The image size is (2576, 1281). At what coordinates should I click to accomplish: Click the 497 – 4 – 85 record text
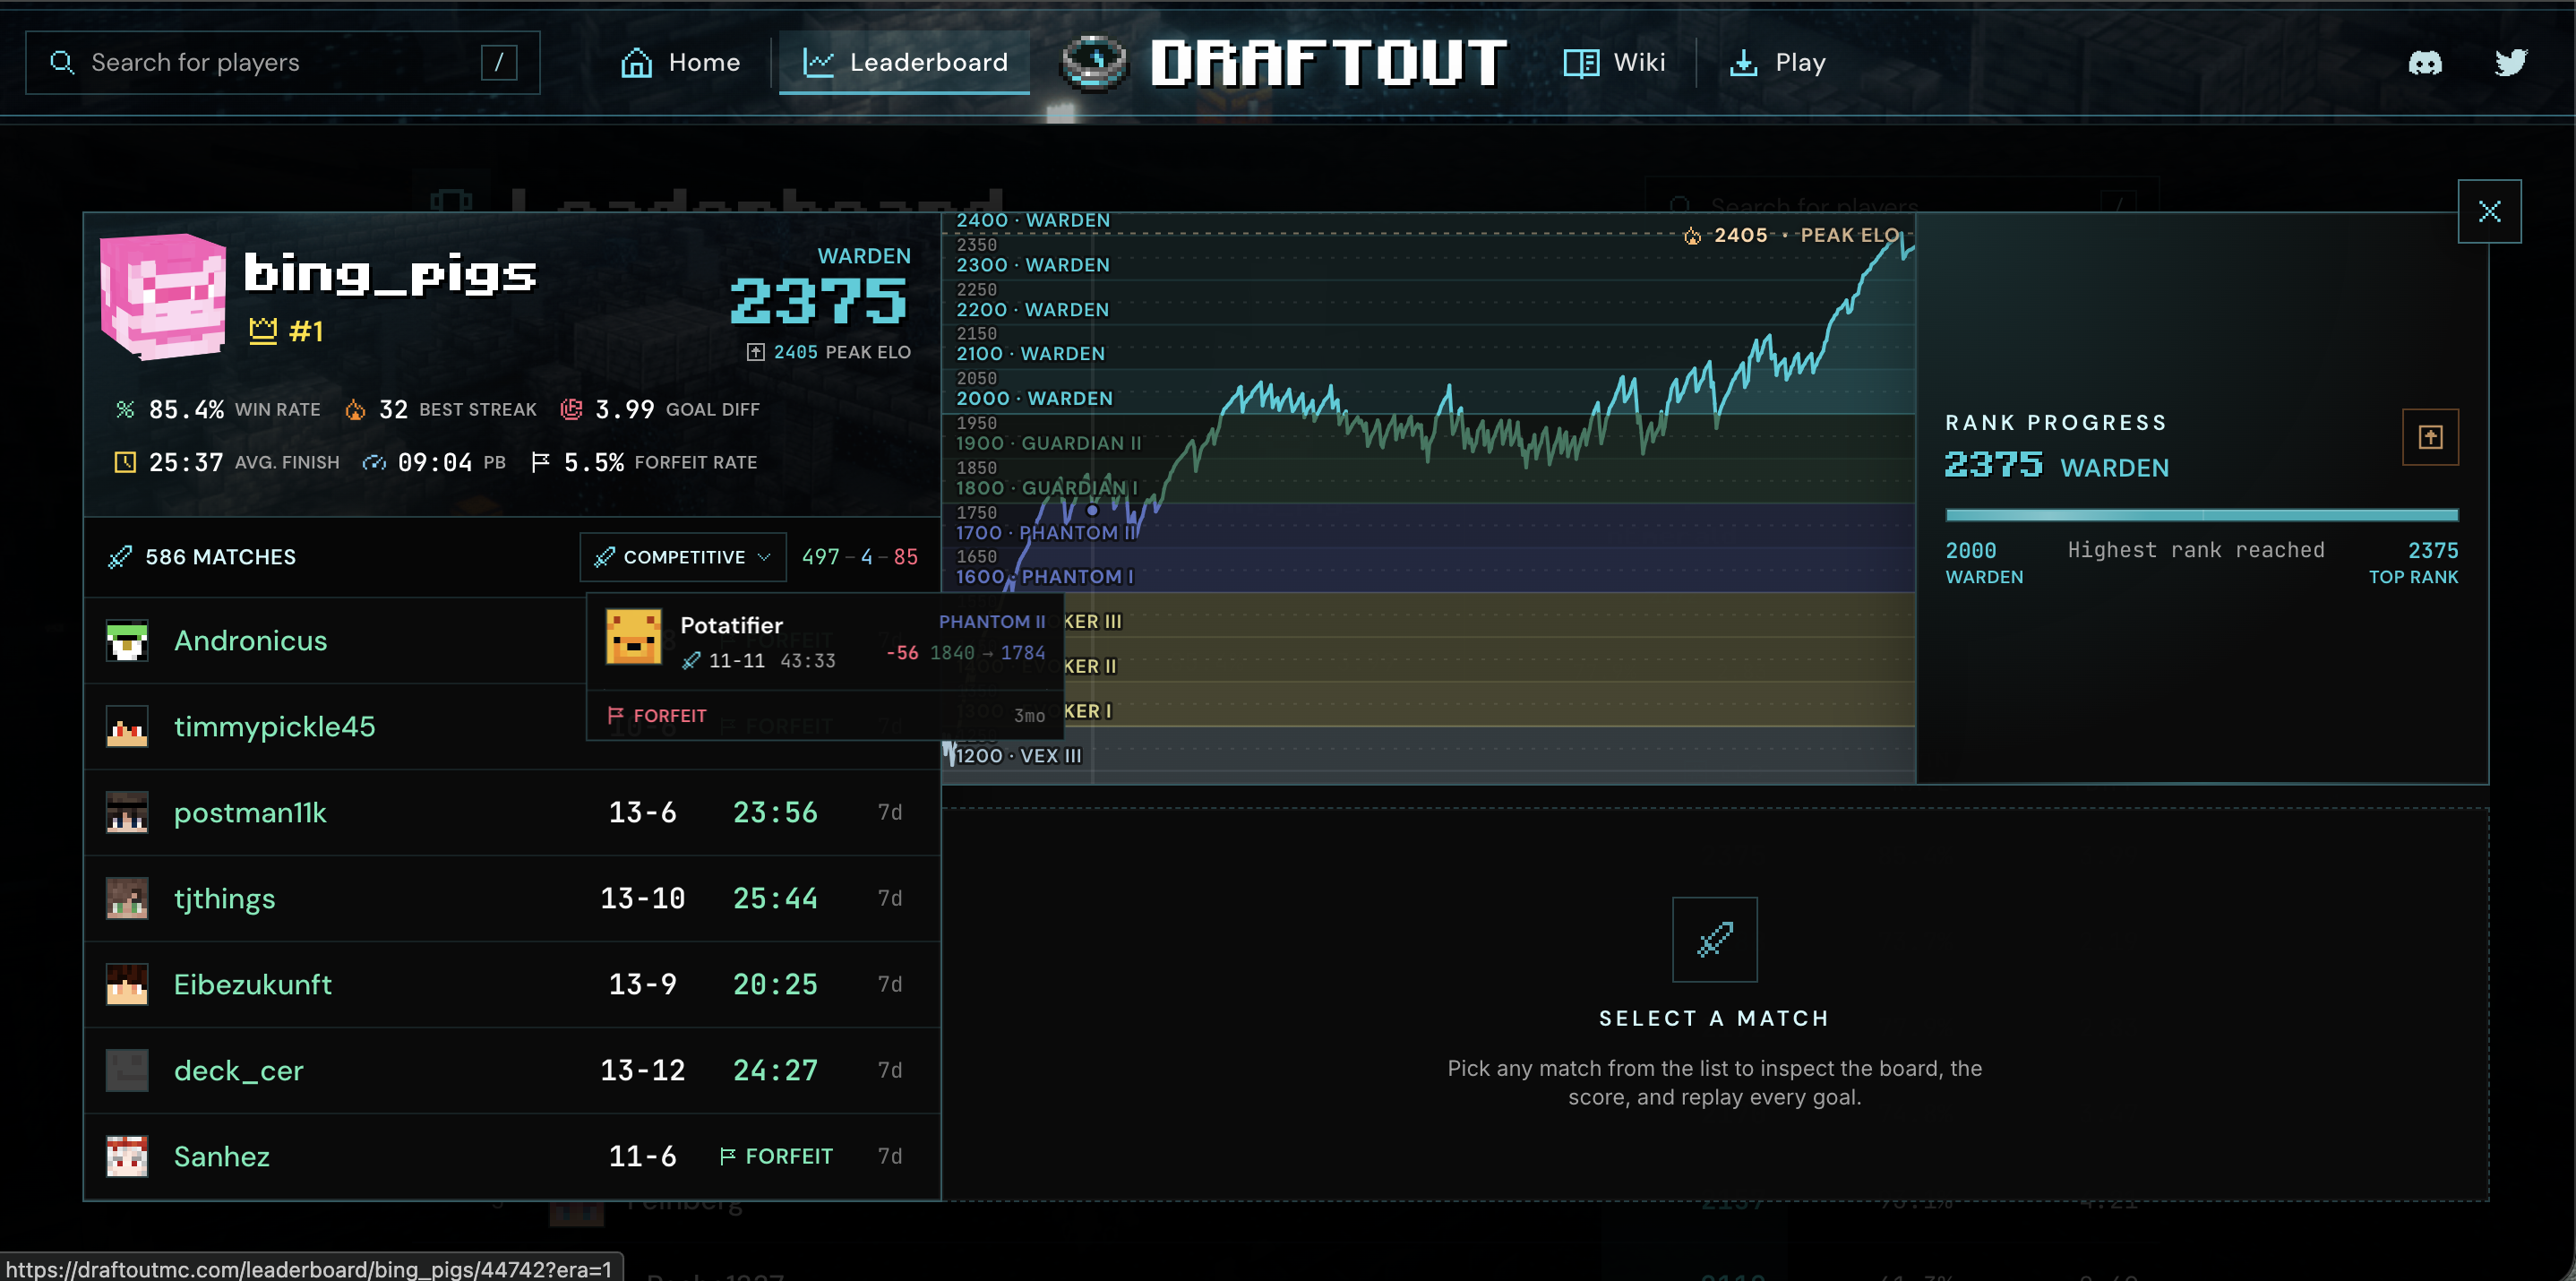(860, 557)
